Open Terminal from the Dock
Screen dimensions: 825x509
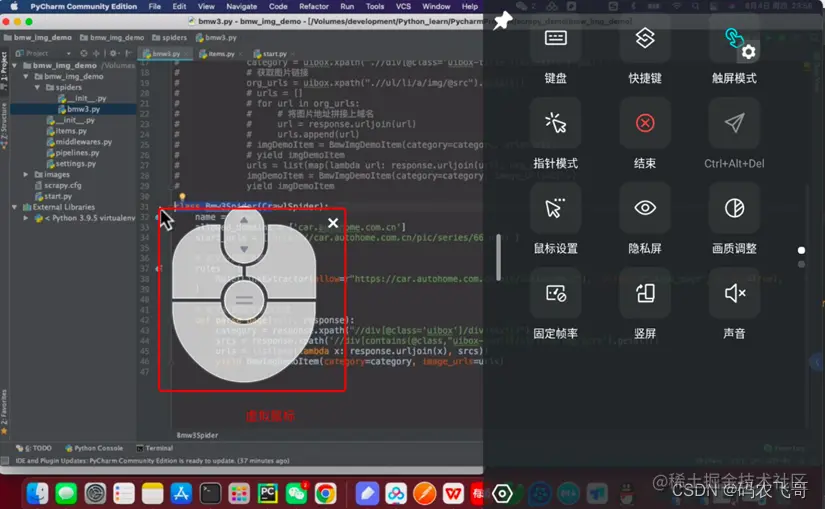pos(210,493)
